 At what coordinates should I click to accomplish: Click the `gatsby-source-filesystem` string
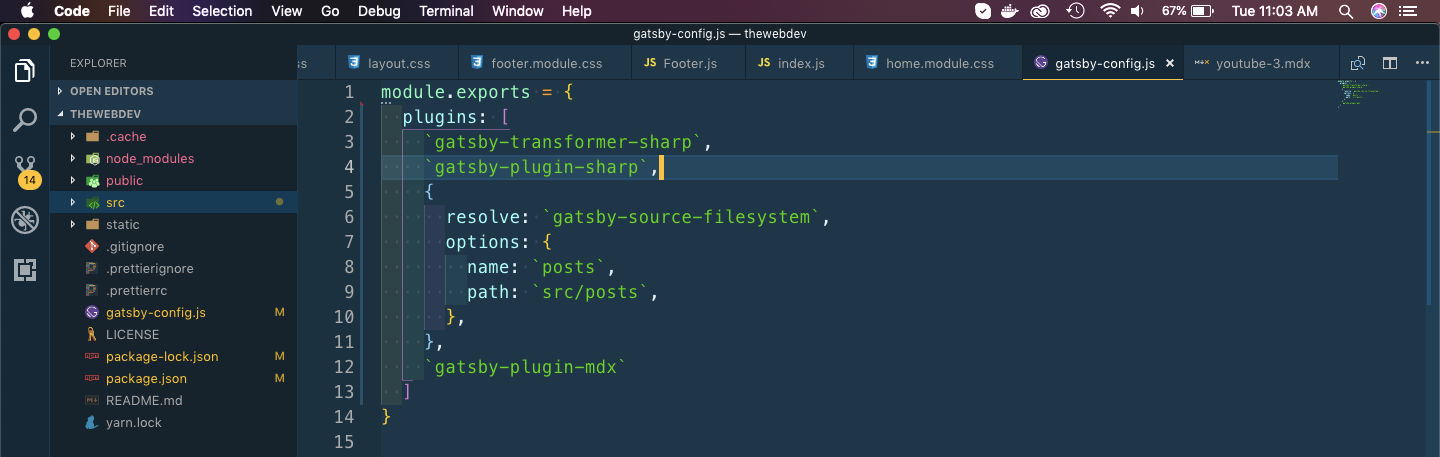click(x=682, y=217)
